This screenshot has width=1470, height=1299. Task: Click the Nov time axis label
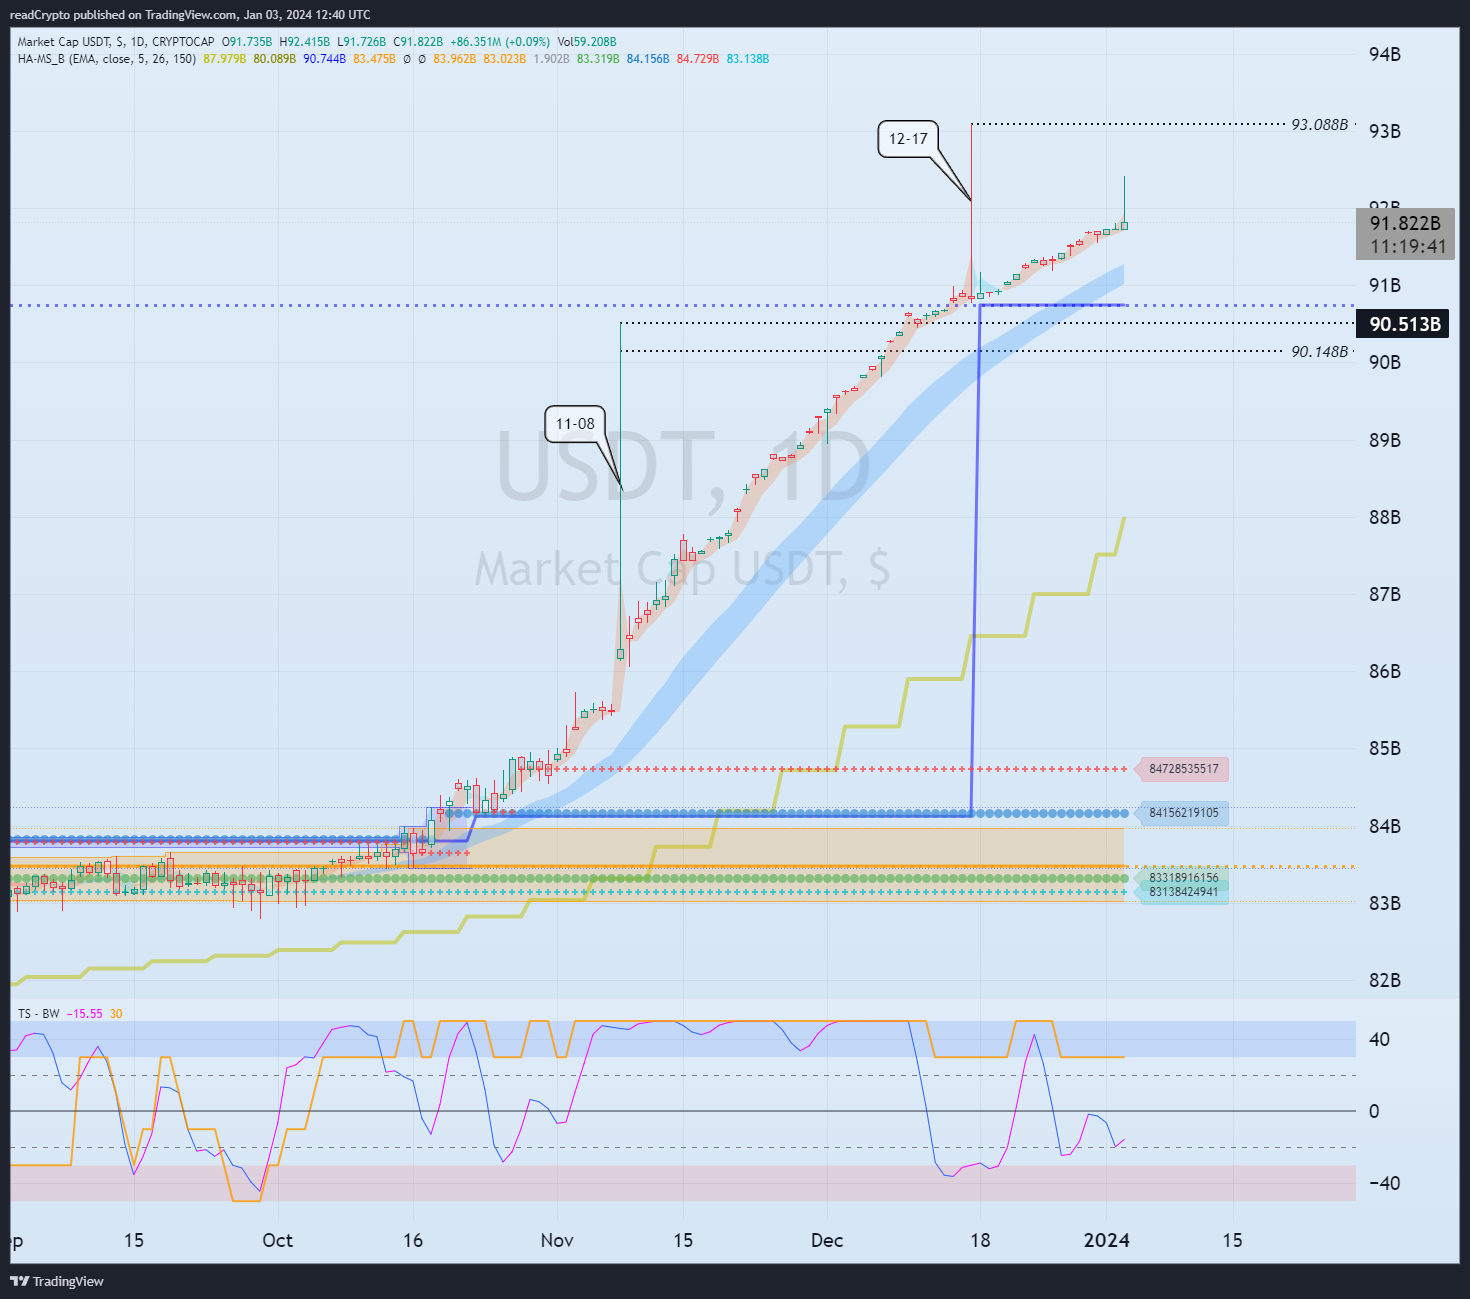click(x=557, y=1240)
